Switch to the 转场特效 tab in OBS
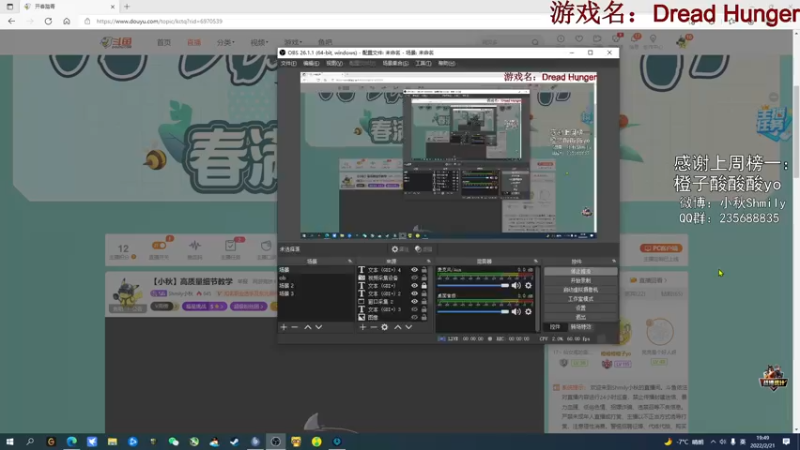Screen dimensions: 800x450 581,327
